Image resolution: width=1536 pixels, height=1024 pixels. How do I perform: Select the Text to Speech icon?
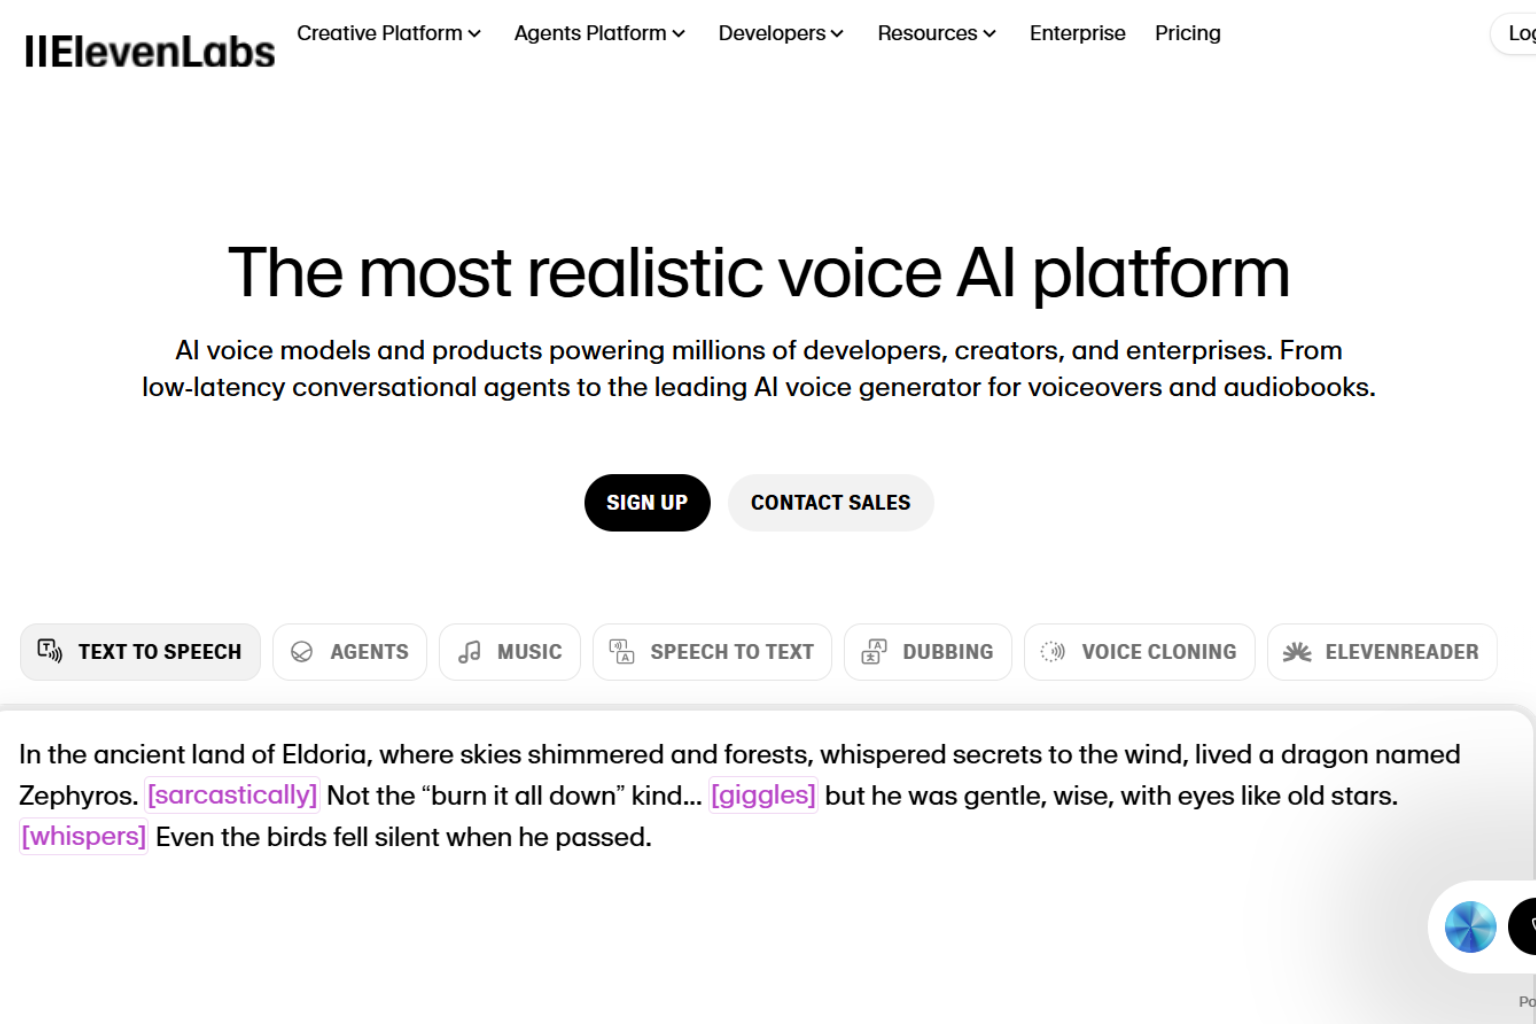(50, 651)
